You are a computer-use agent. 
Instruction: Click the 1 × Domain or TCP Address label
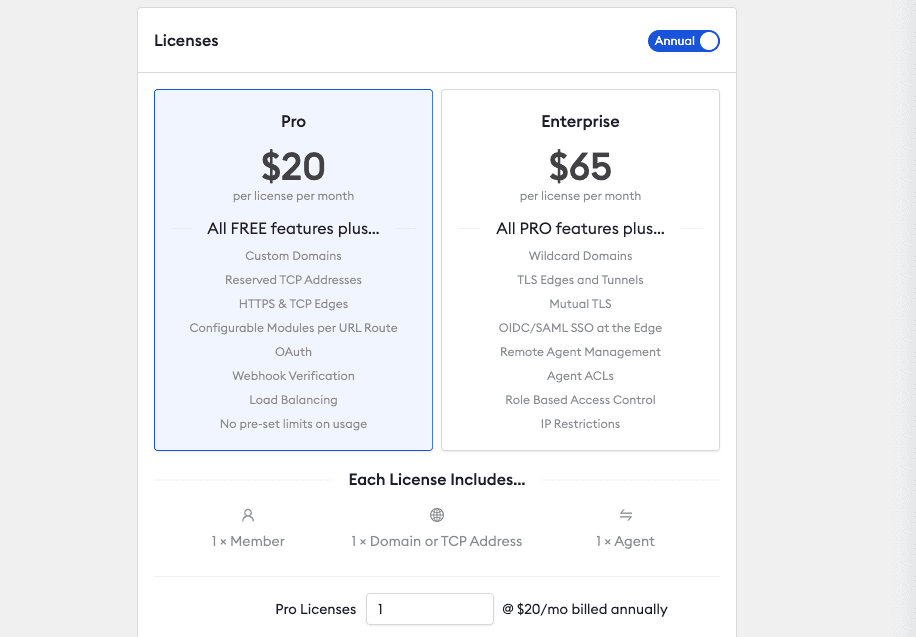point(436,541)
